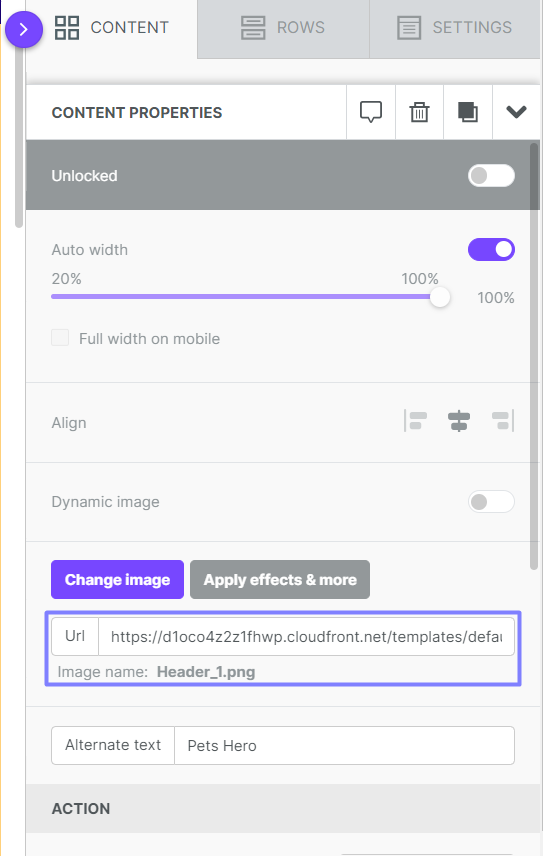The width and height of the screenshot is (543, 856).
Task: Open the Rows tab
Action: pos(283,29)
